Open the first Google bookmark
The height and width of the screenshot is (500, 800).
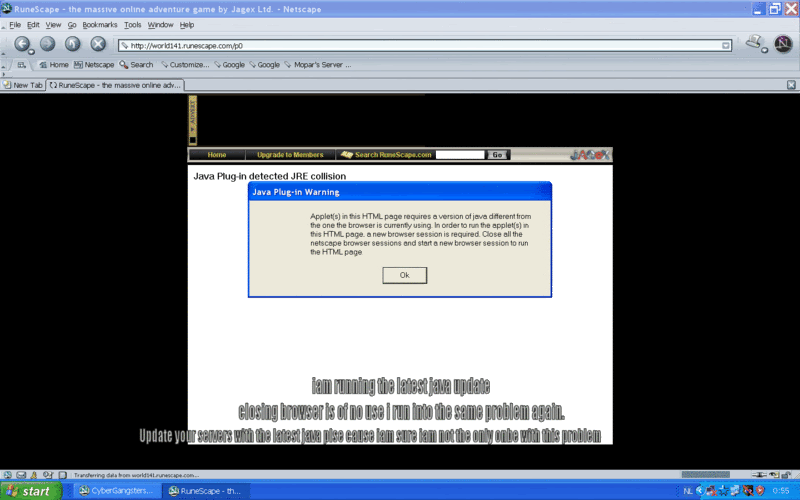(x=230, y=65)
